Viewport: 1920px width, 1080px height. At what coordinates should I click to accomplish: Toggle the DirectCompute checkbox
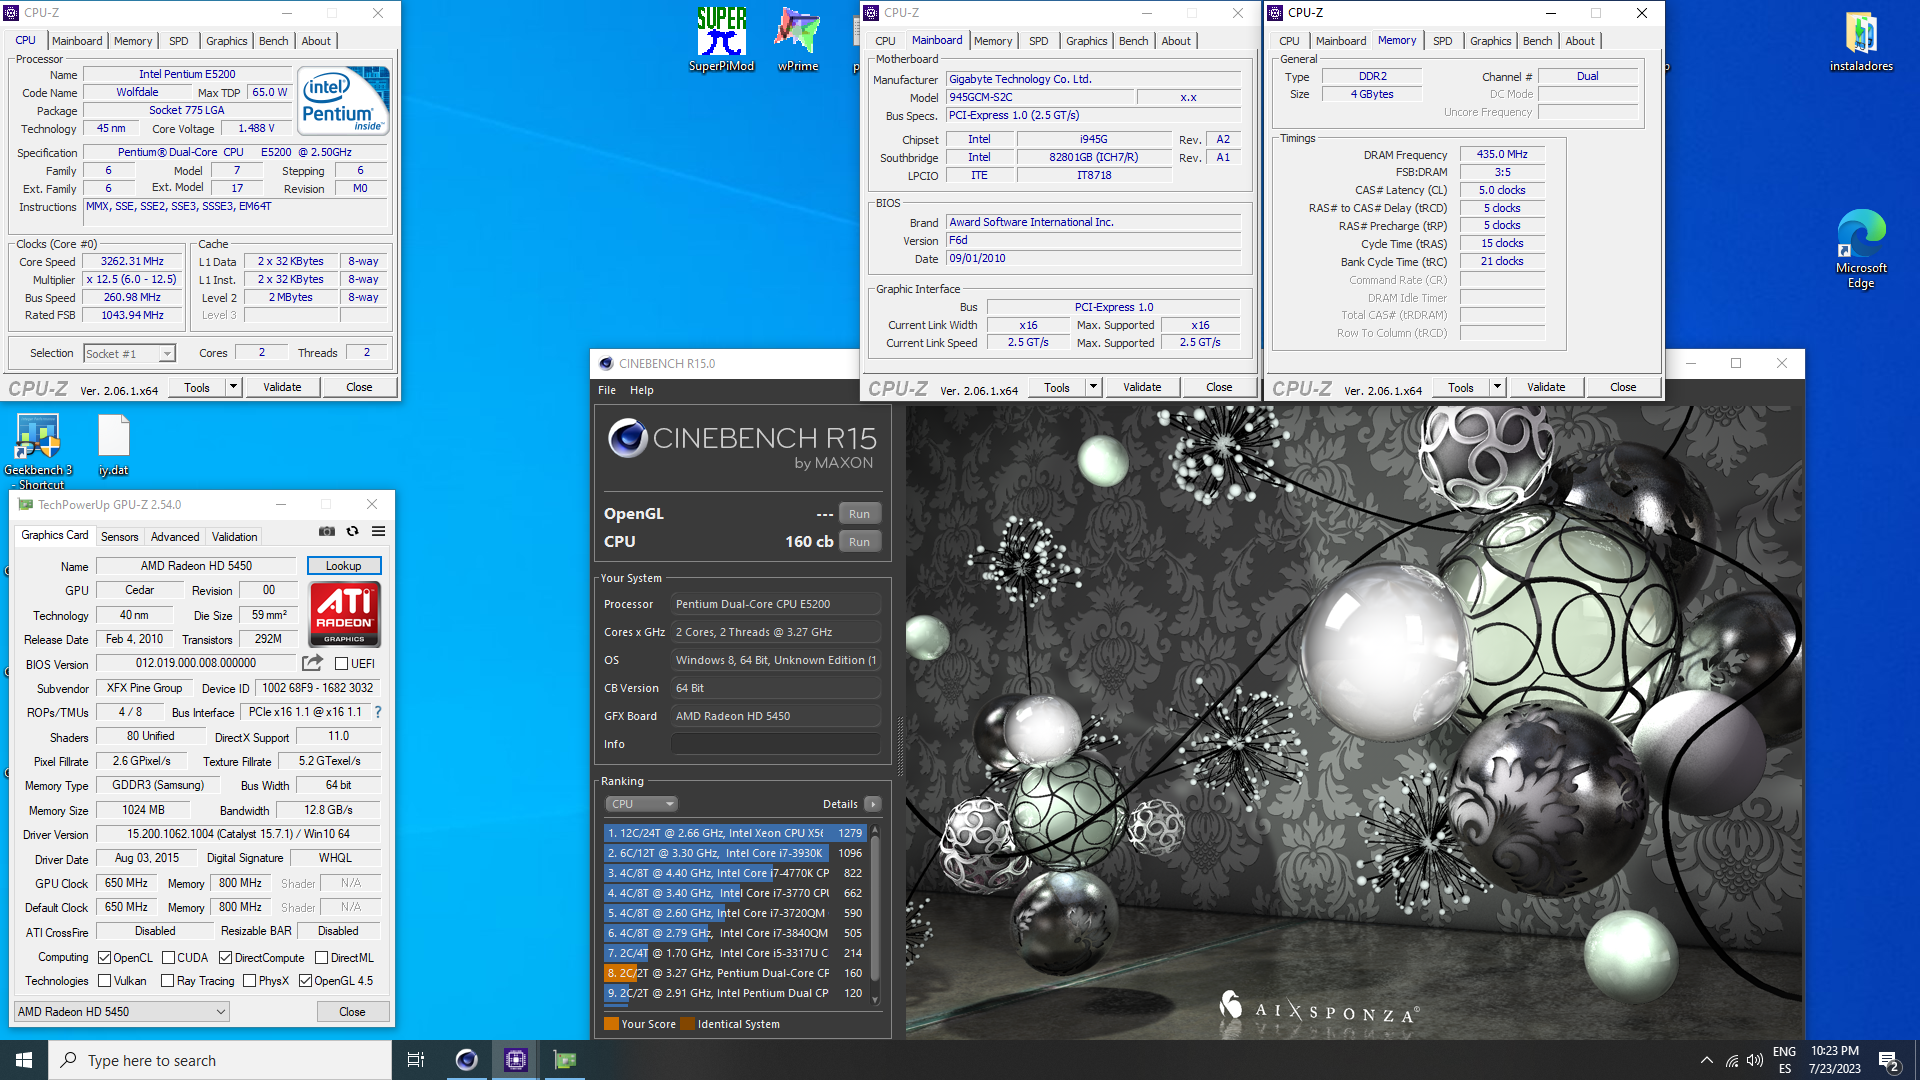226,958
